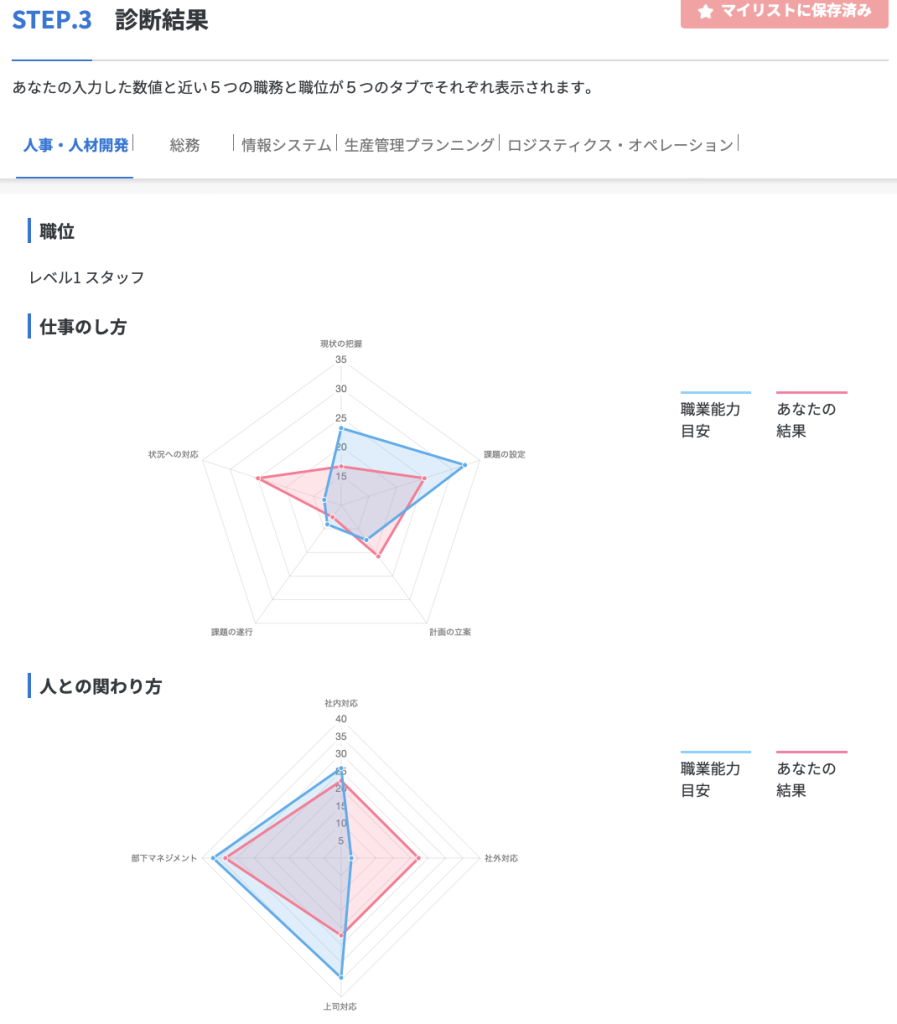Click the blue data point at 部下マネジメント
This screenshot has height=1024, width=897.
click(213, 858)
